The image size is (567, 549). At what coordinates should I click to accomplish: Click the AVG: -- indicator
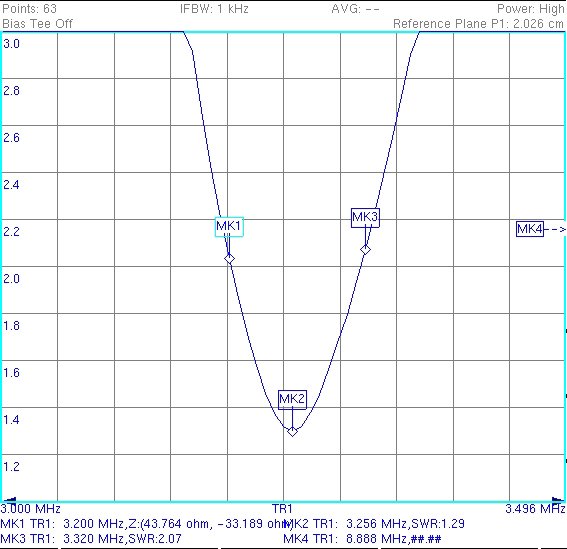point(355,9)
